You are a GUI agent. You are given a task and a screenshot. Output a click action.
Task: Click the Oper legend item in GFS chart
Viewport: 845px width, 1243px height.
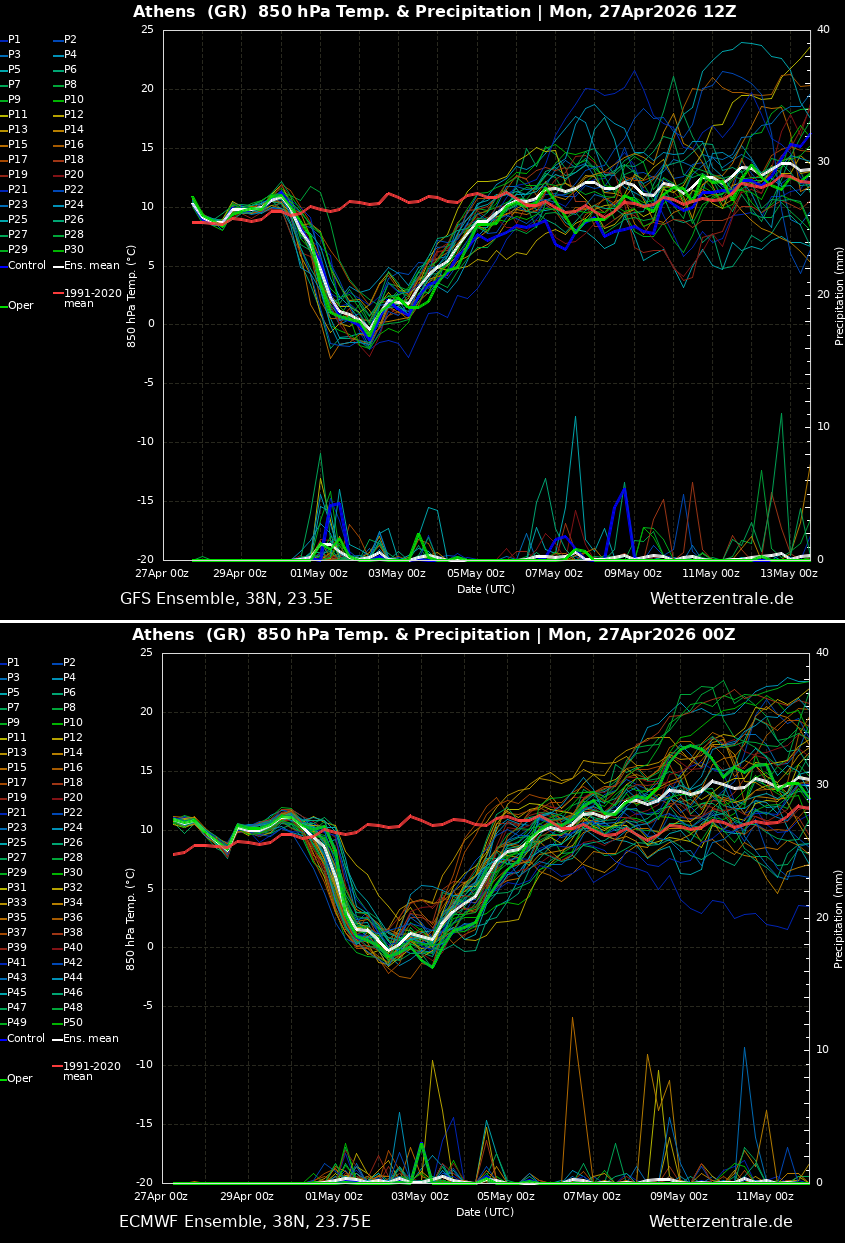click(20, 306)
